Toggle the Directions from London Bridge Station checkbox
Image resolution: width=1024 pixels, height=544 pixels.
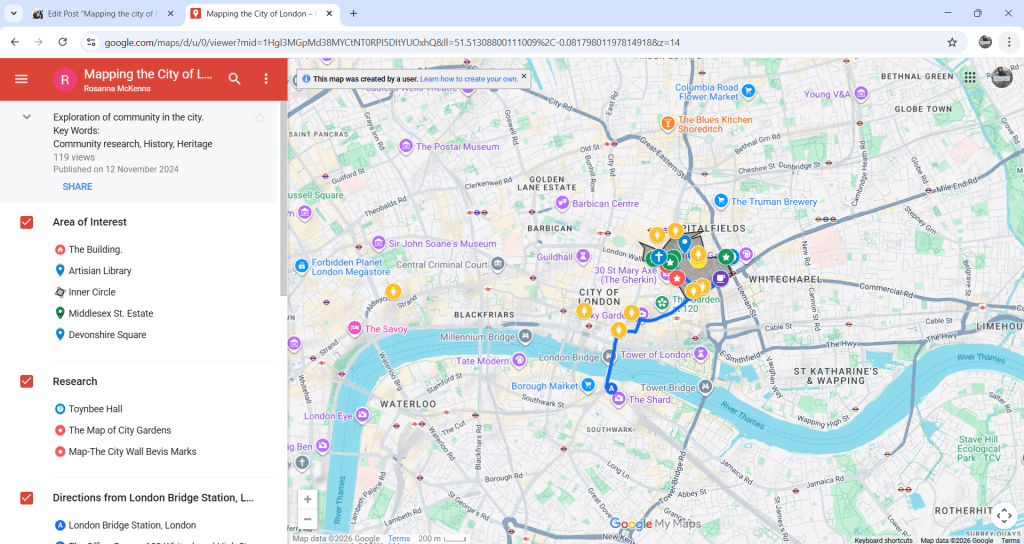coord(27,498)
